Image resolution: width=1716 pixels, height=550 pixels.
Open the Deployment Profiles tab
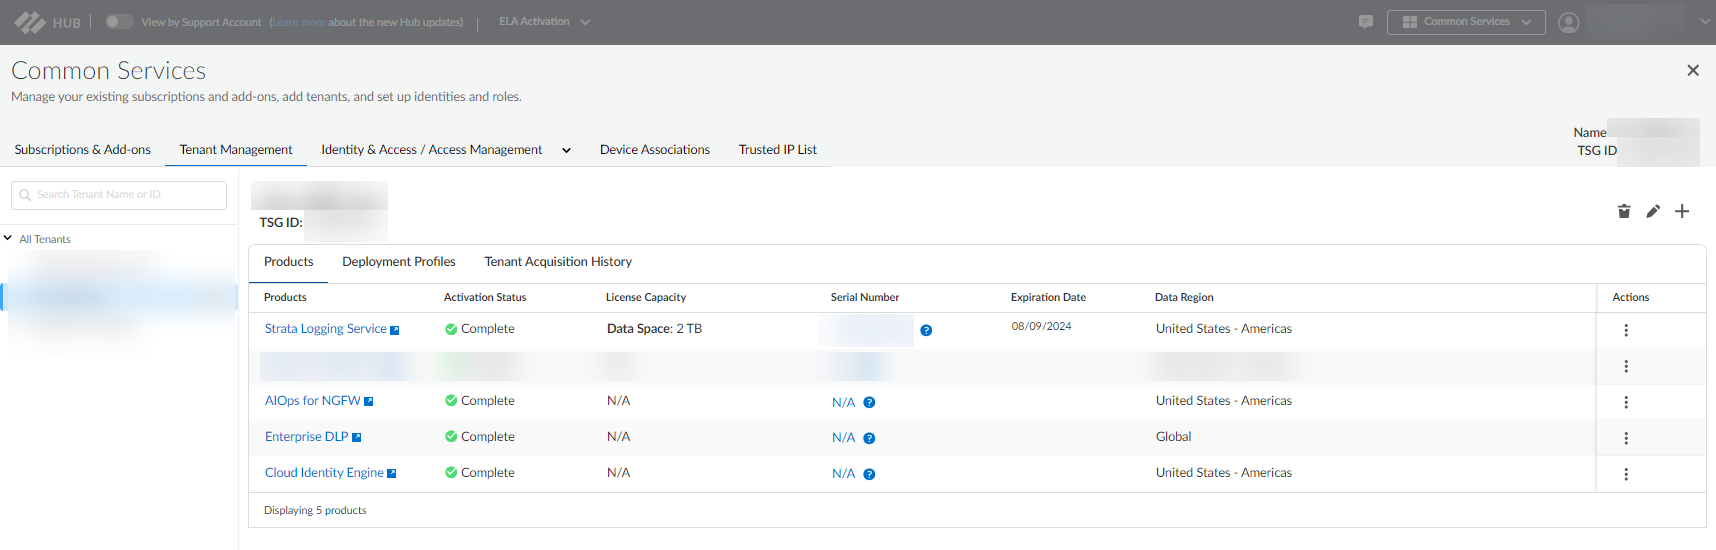point(399,261)
